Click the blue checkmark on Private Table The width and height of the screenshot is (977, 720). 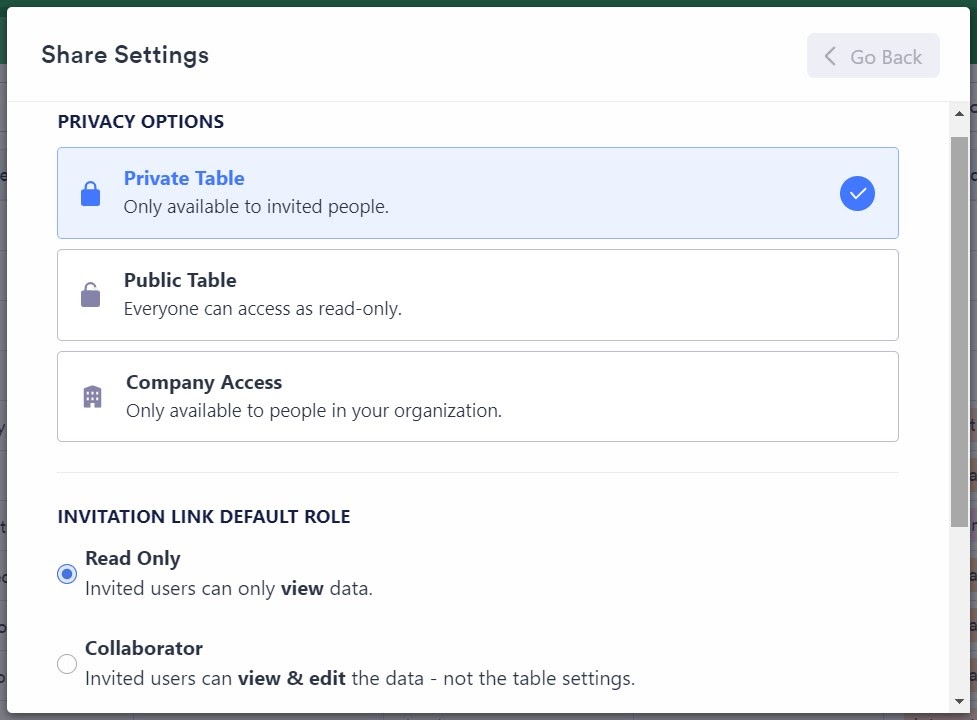pos(857,193)
